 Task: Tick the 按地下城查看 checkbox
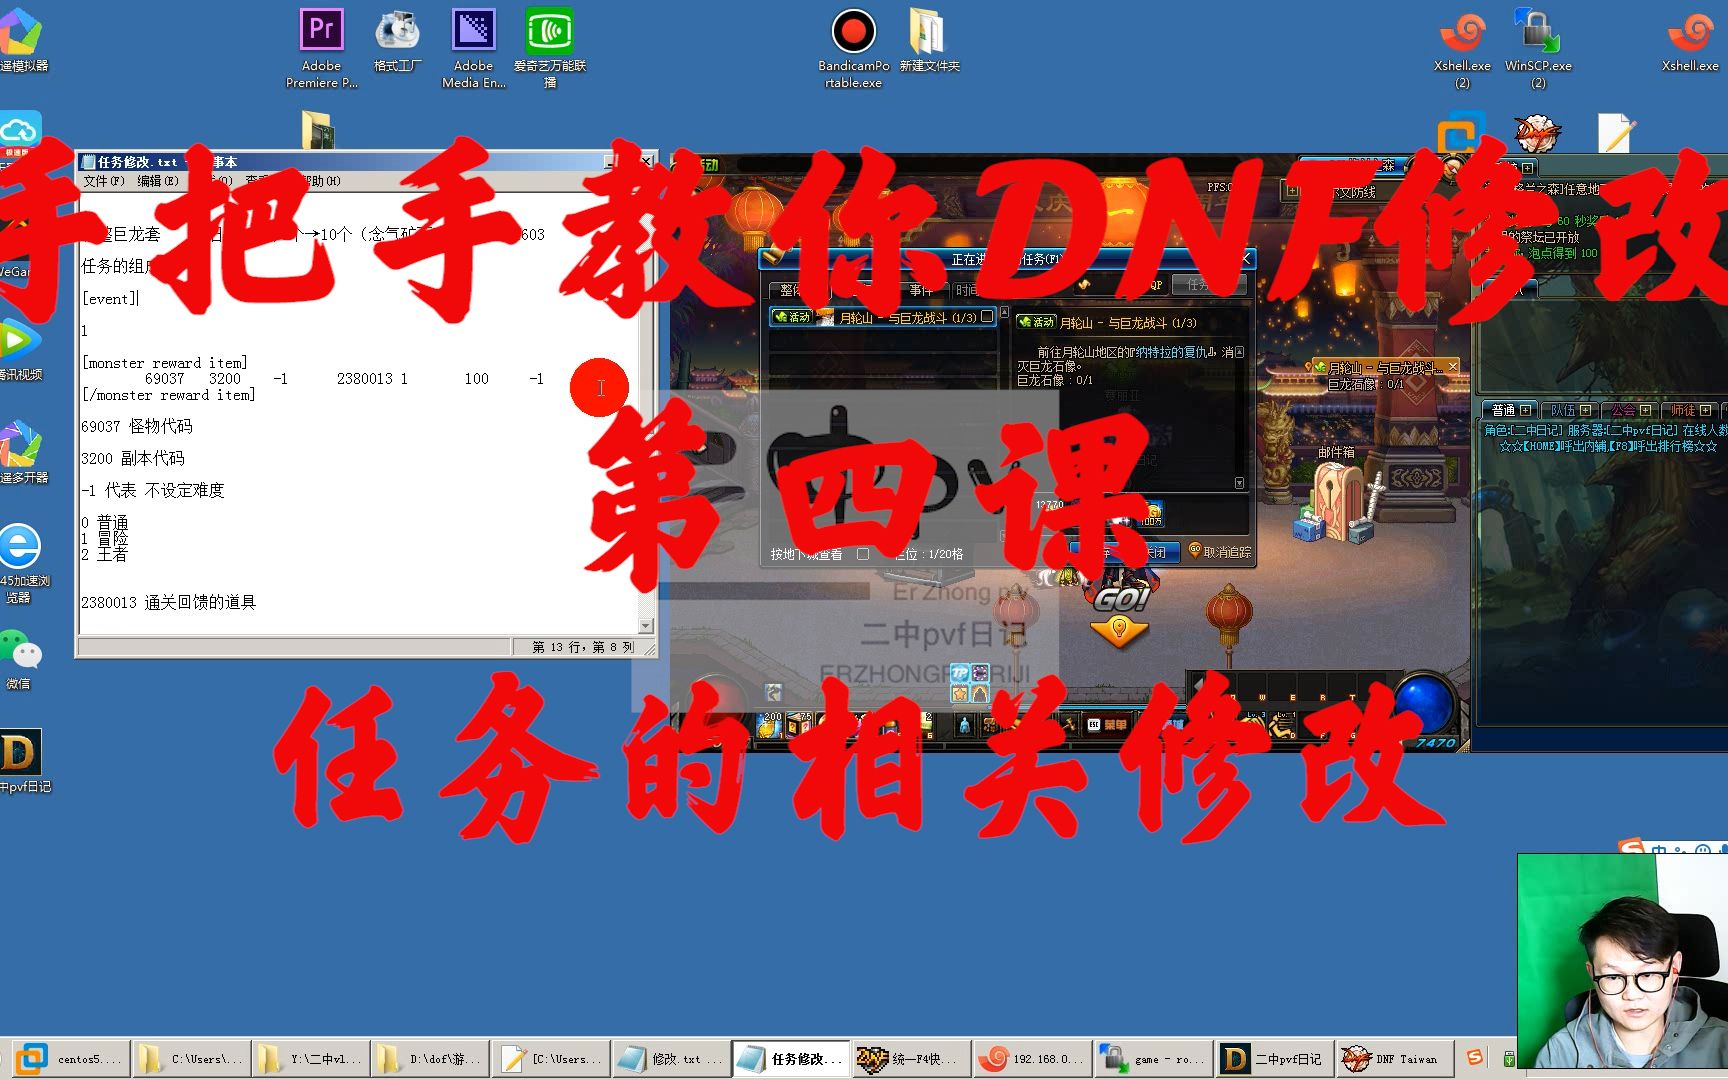[864, 553]
